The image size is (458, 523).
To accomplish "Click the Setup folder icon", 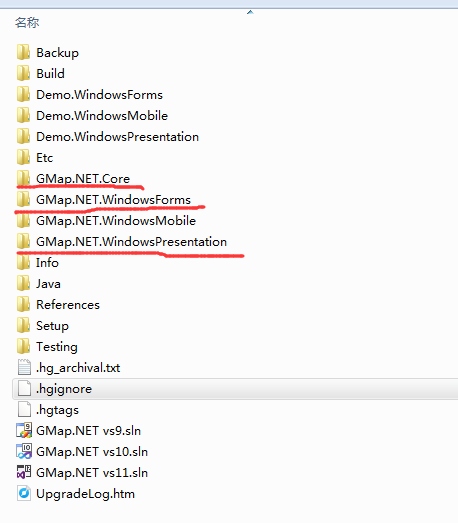I will click(x=23, y=326).
